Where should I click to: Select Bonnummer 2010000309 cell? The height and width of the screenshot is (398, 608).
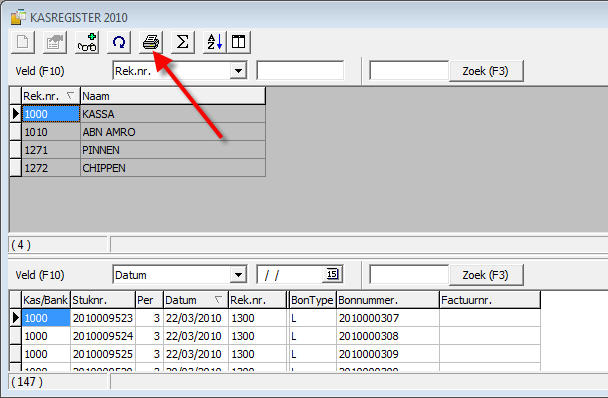(388, 354)
